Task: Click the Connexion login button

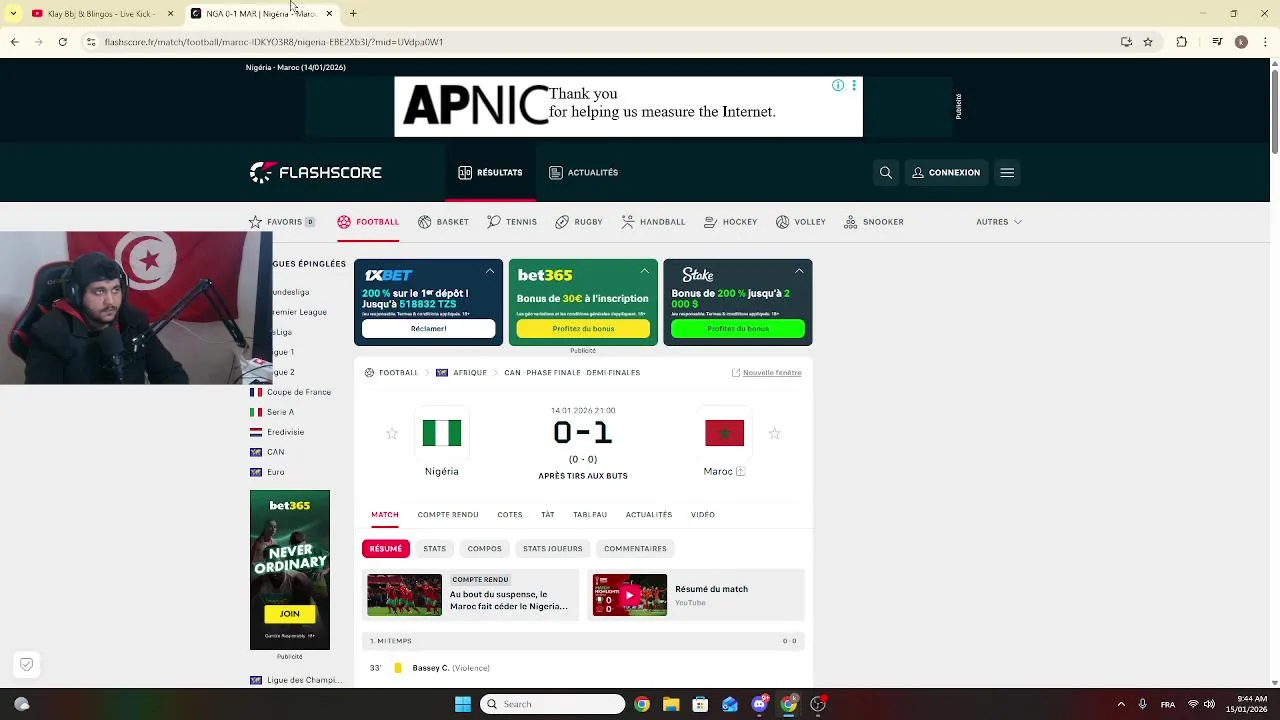Action: [946, 172]
